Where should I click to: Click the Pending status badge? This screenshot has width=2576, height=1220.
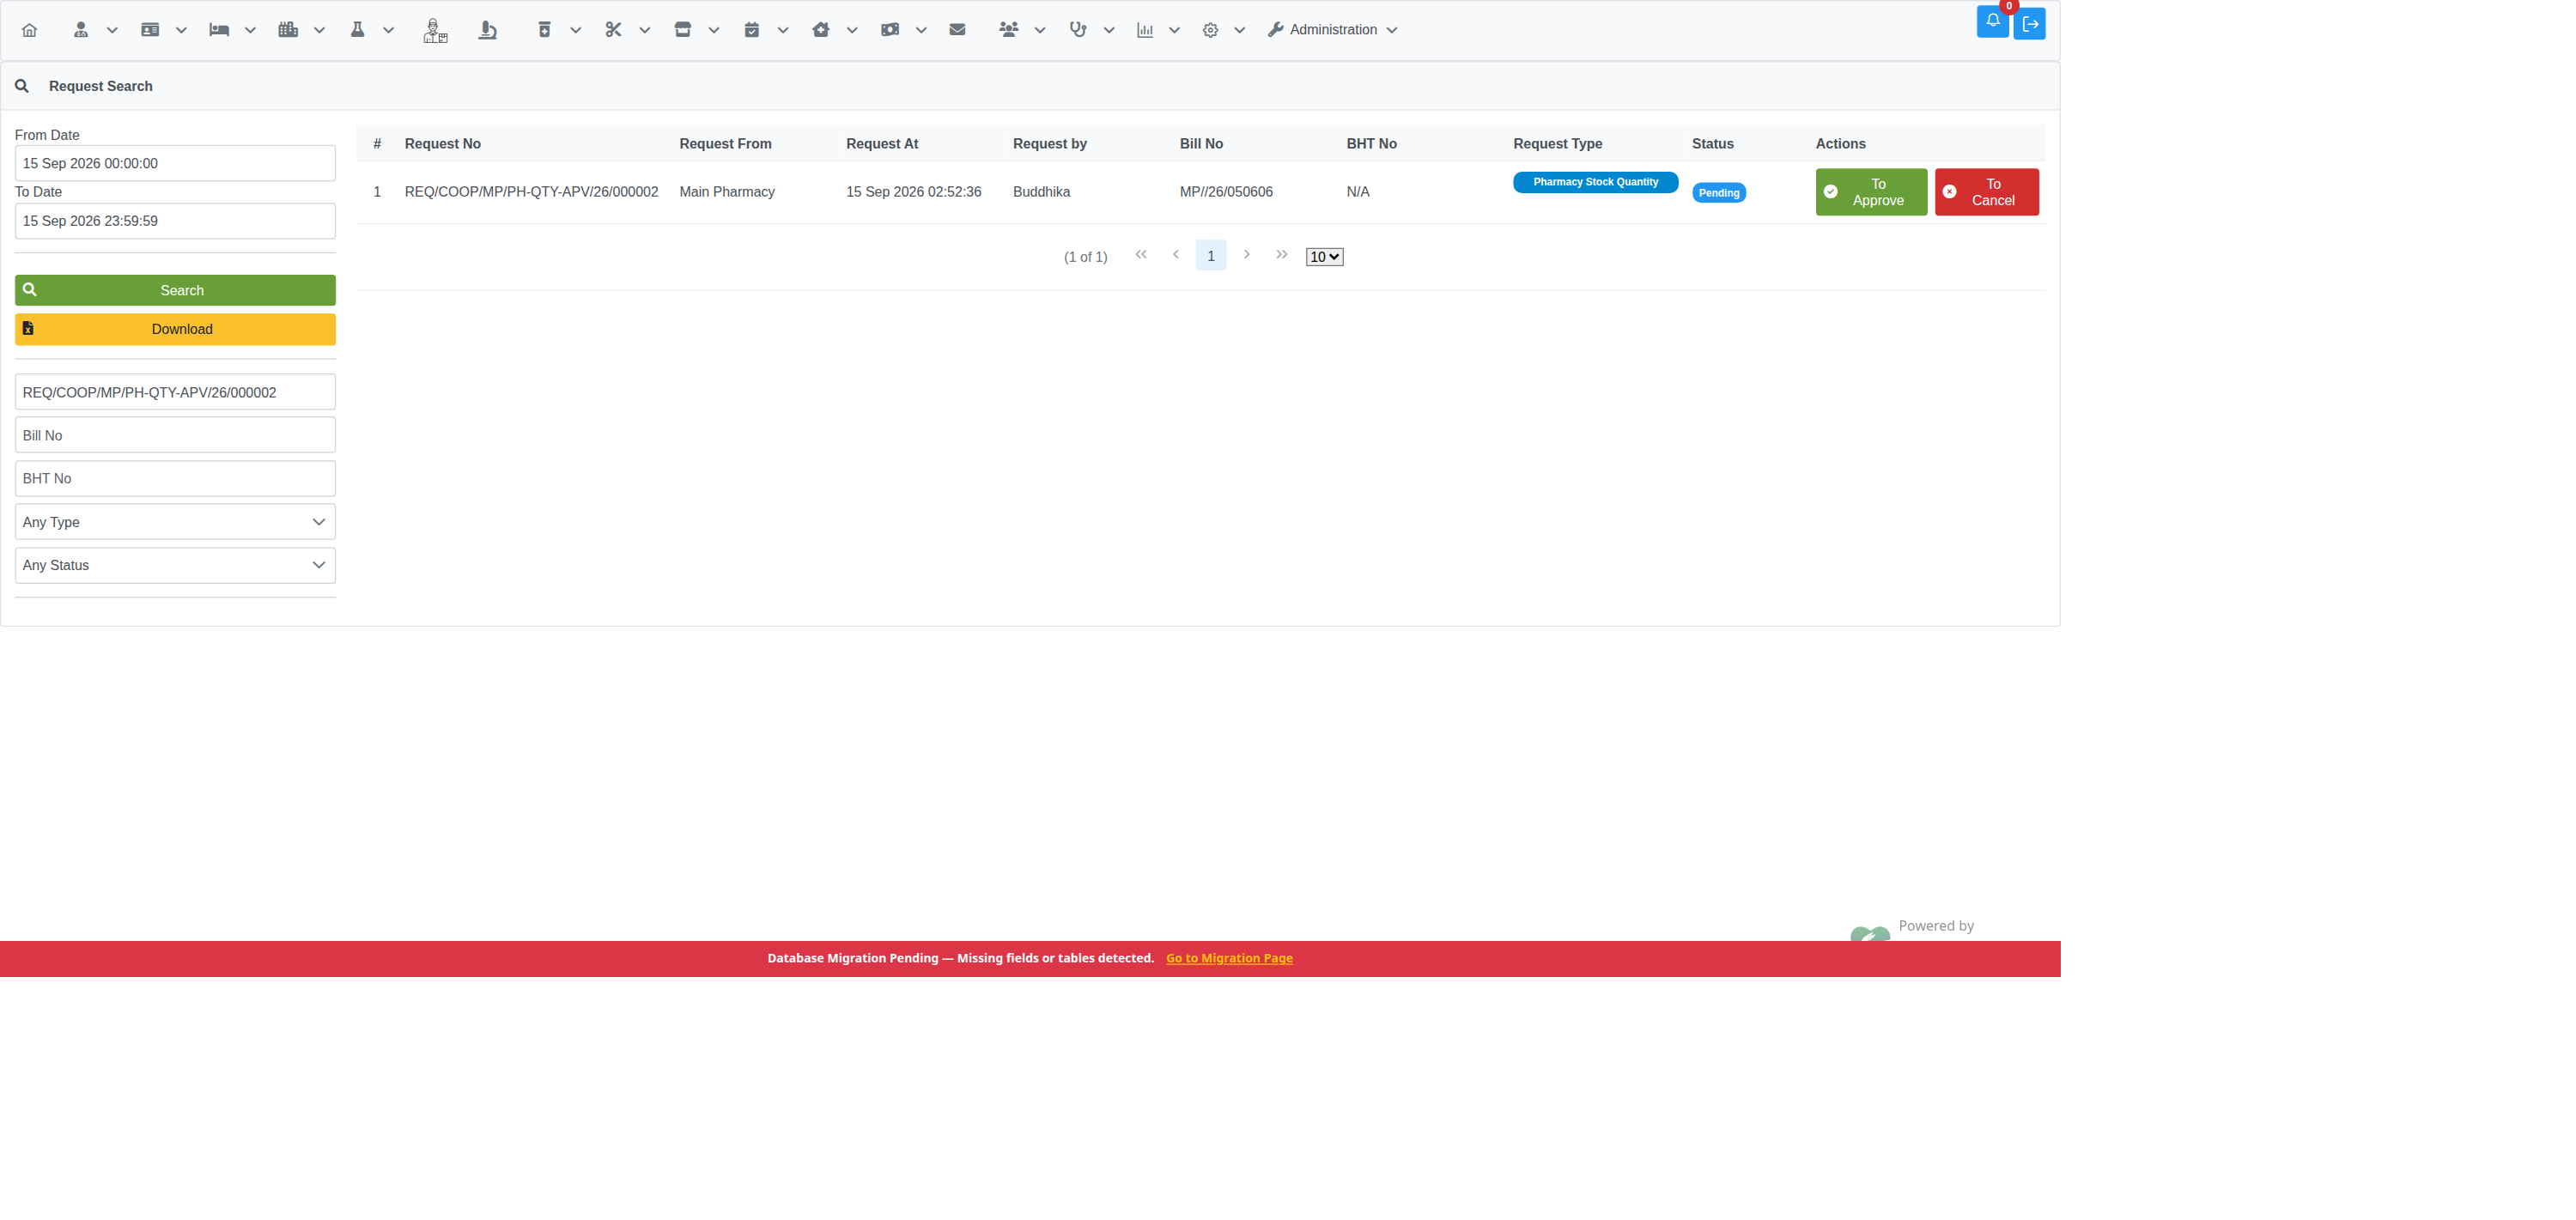[1718, 193]
